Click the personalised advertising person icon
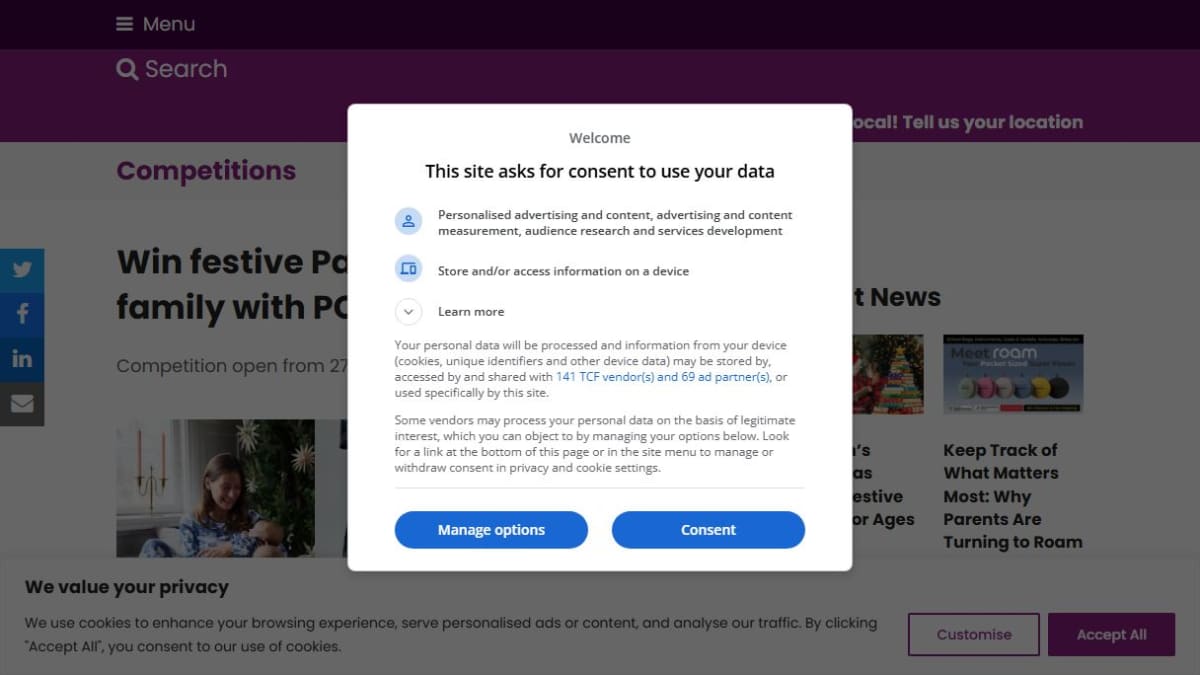This screenshot has height=675, width=1200. coord(408,222)
